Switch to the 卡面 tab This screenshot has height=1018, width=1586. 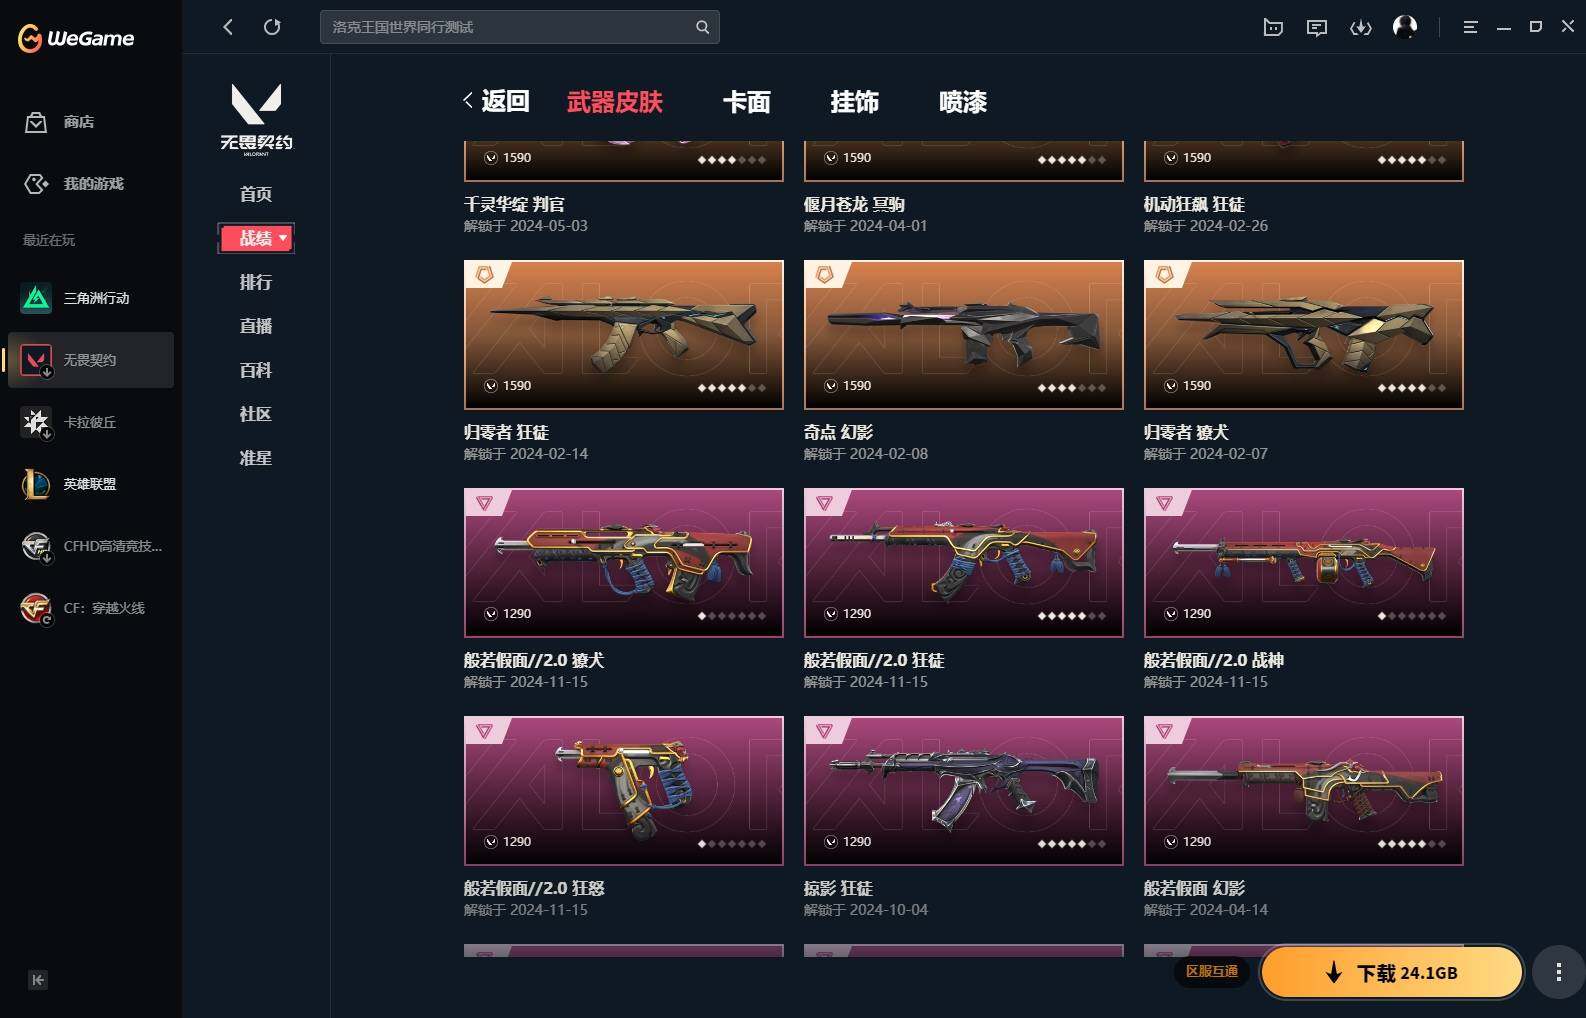(747, 102)
